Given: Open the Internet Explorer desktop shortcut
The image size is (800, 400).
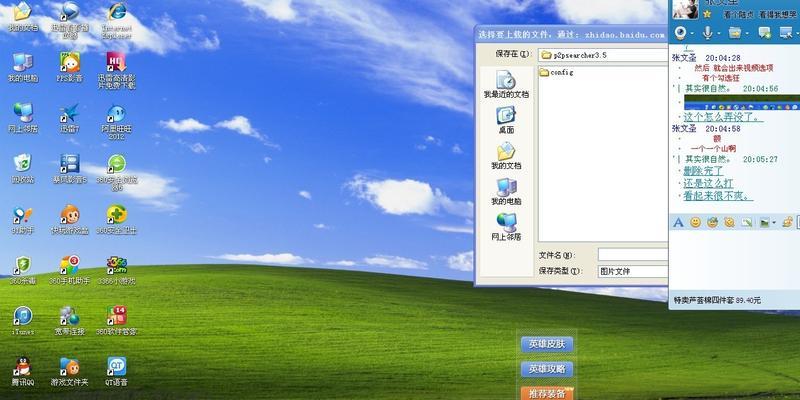Looking at the screenshot, I should coord(116,19).
